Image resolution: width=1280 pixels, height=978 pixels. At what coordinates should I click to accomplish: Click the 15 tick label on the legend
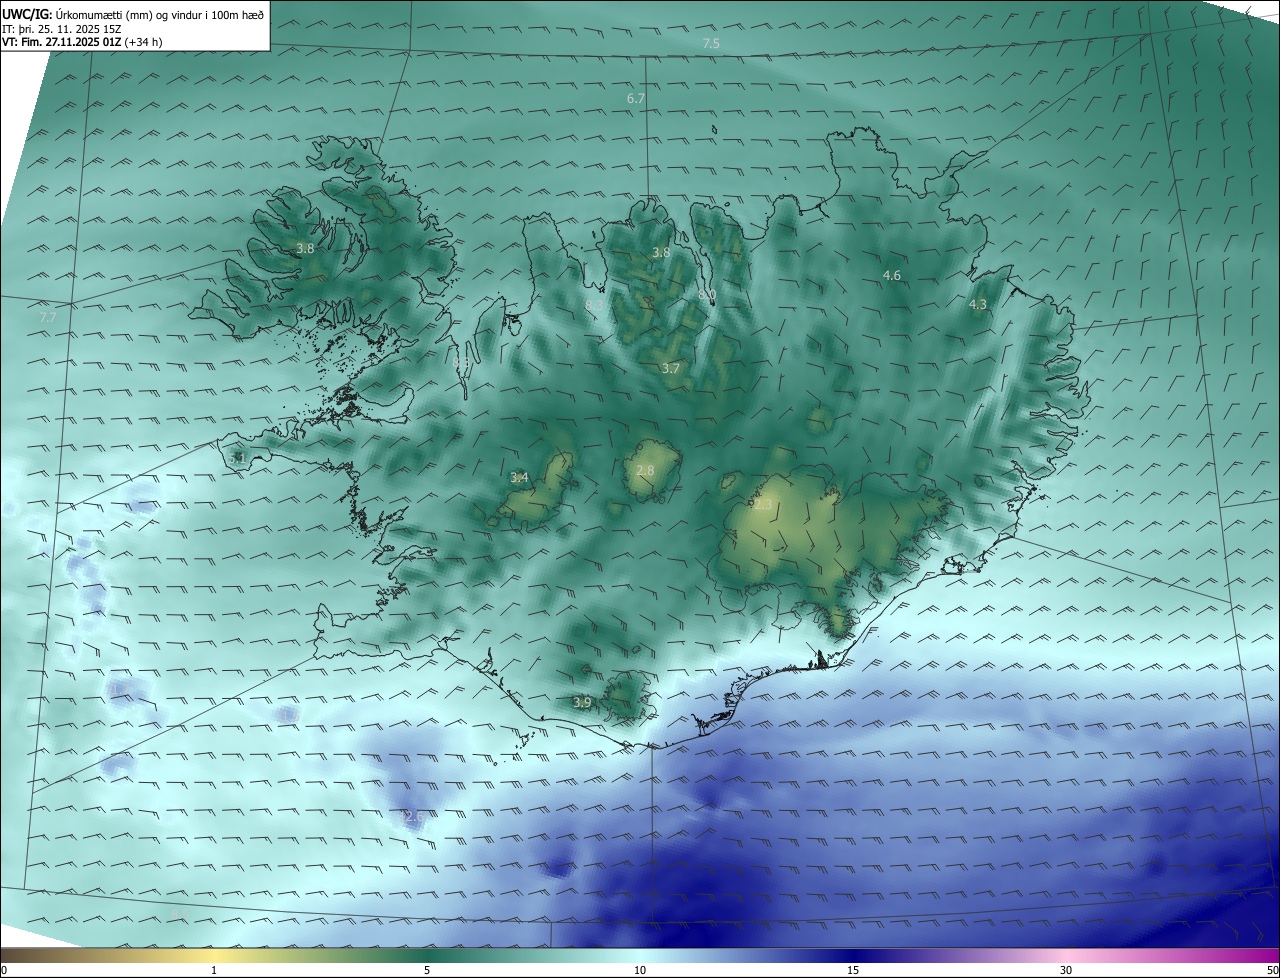853,970
